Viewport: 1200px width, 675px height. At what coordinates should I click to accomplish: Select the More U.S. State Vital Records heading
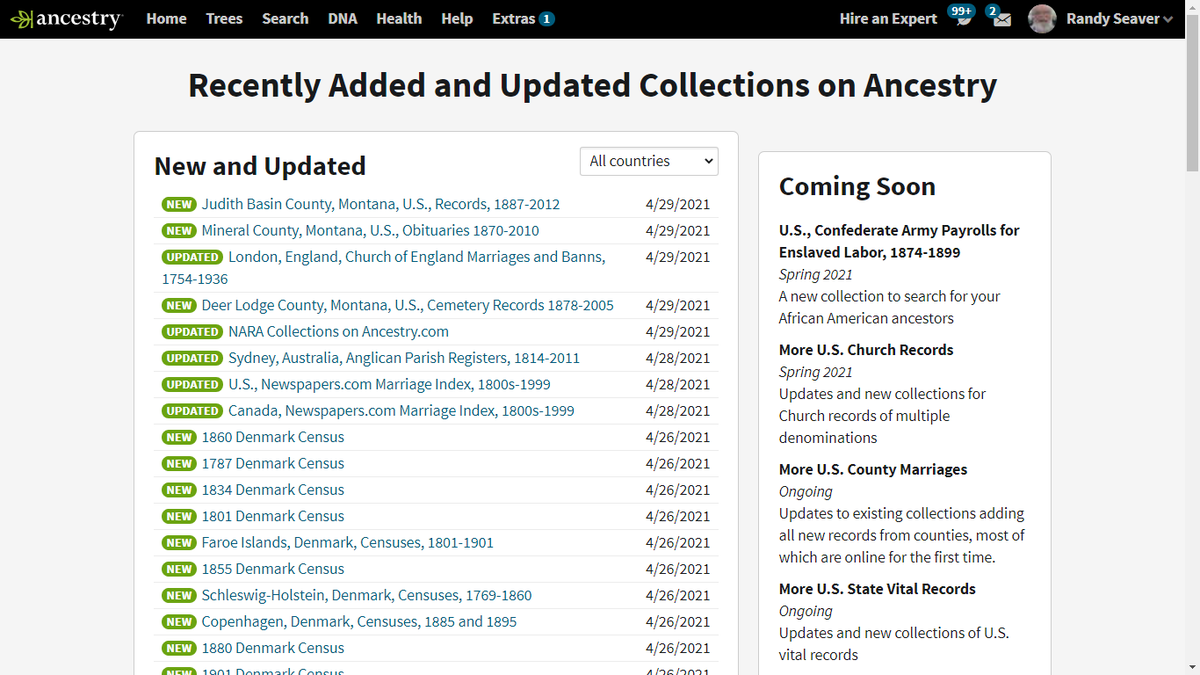coord(877,589)
